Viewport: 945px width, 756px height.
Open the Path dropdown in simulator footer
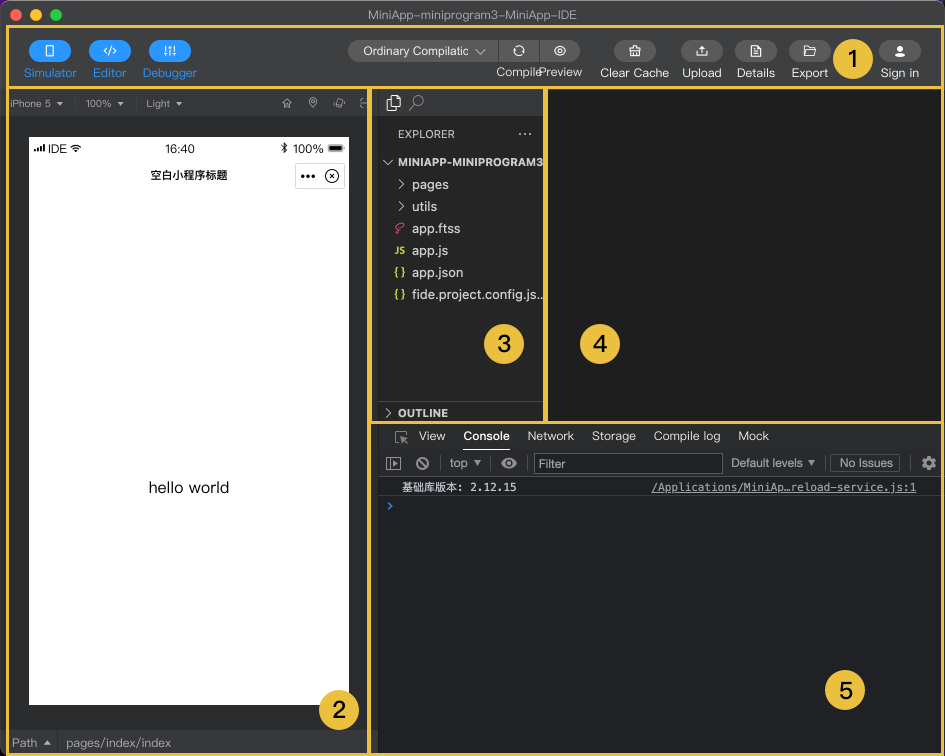point(31,743)
